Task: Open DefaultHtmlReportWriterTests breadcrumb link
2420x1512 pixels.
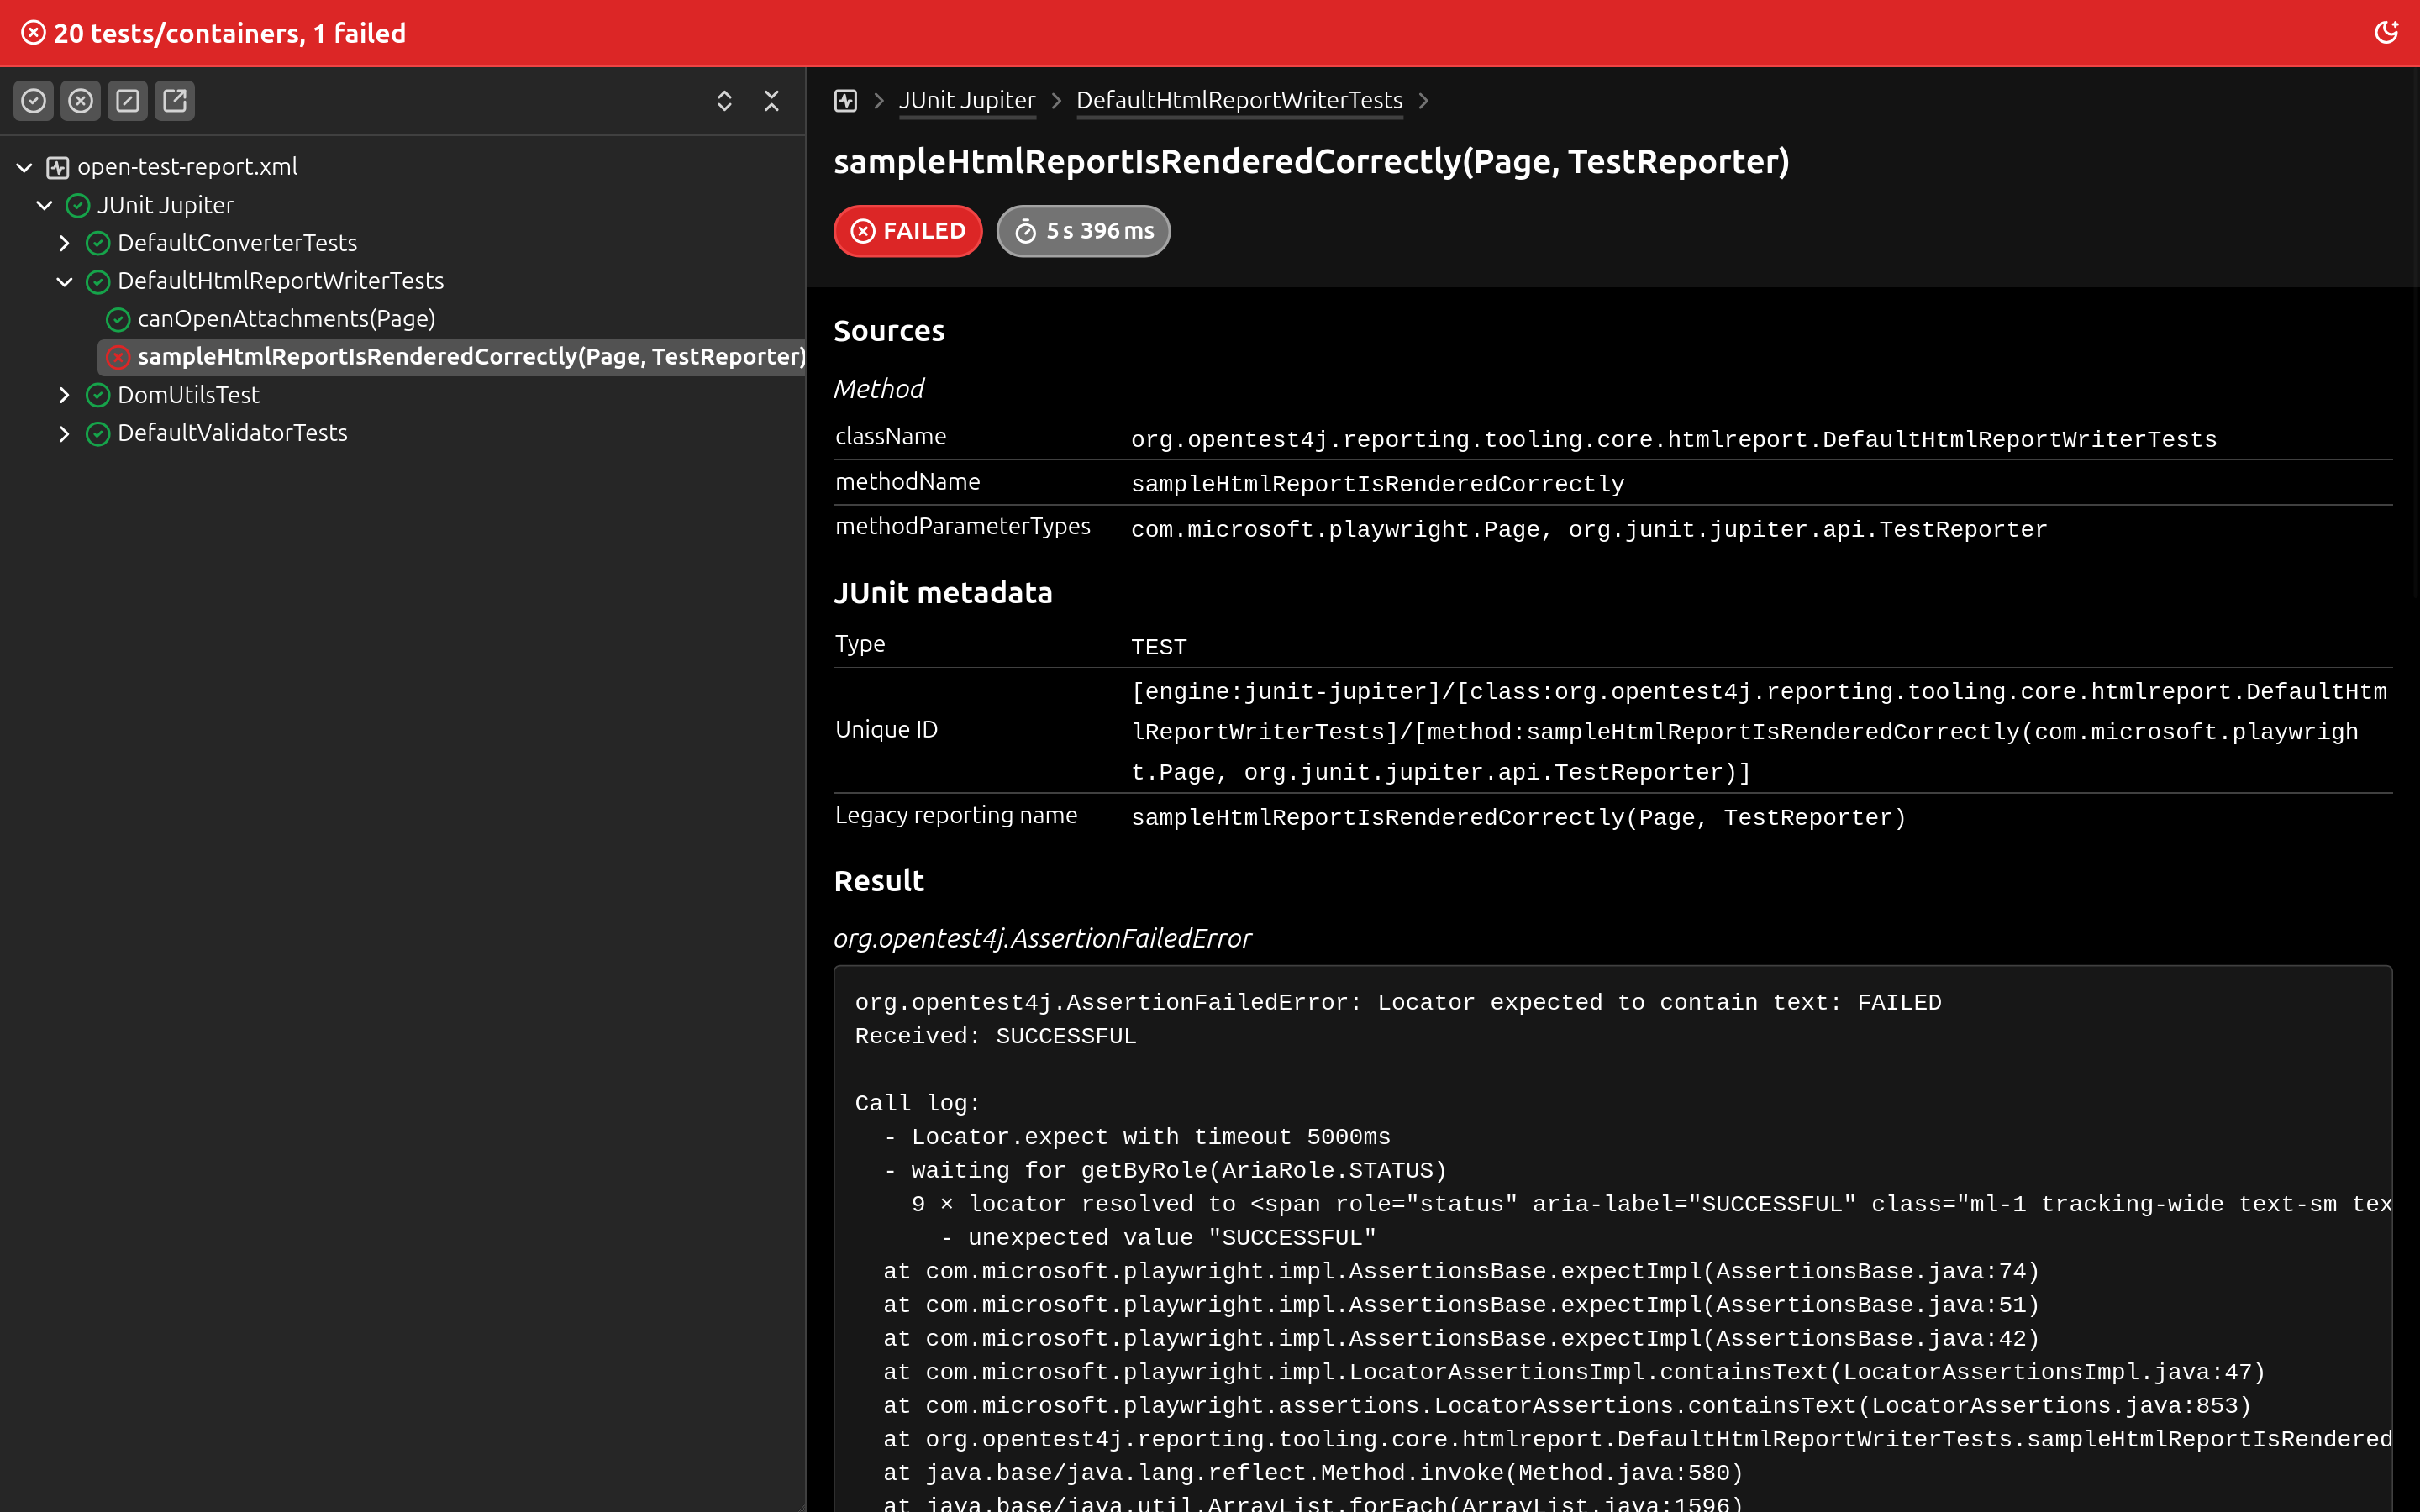Action: (x=1239, y=101)
